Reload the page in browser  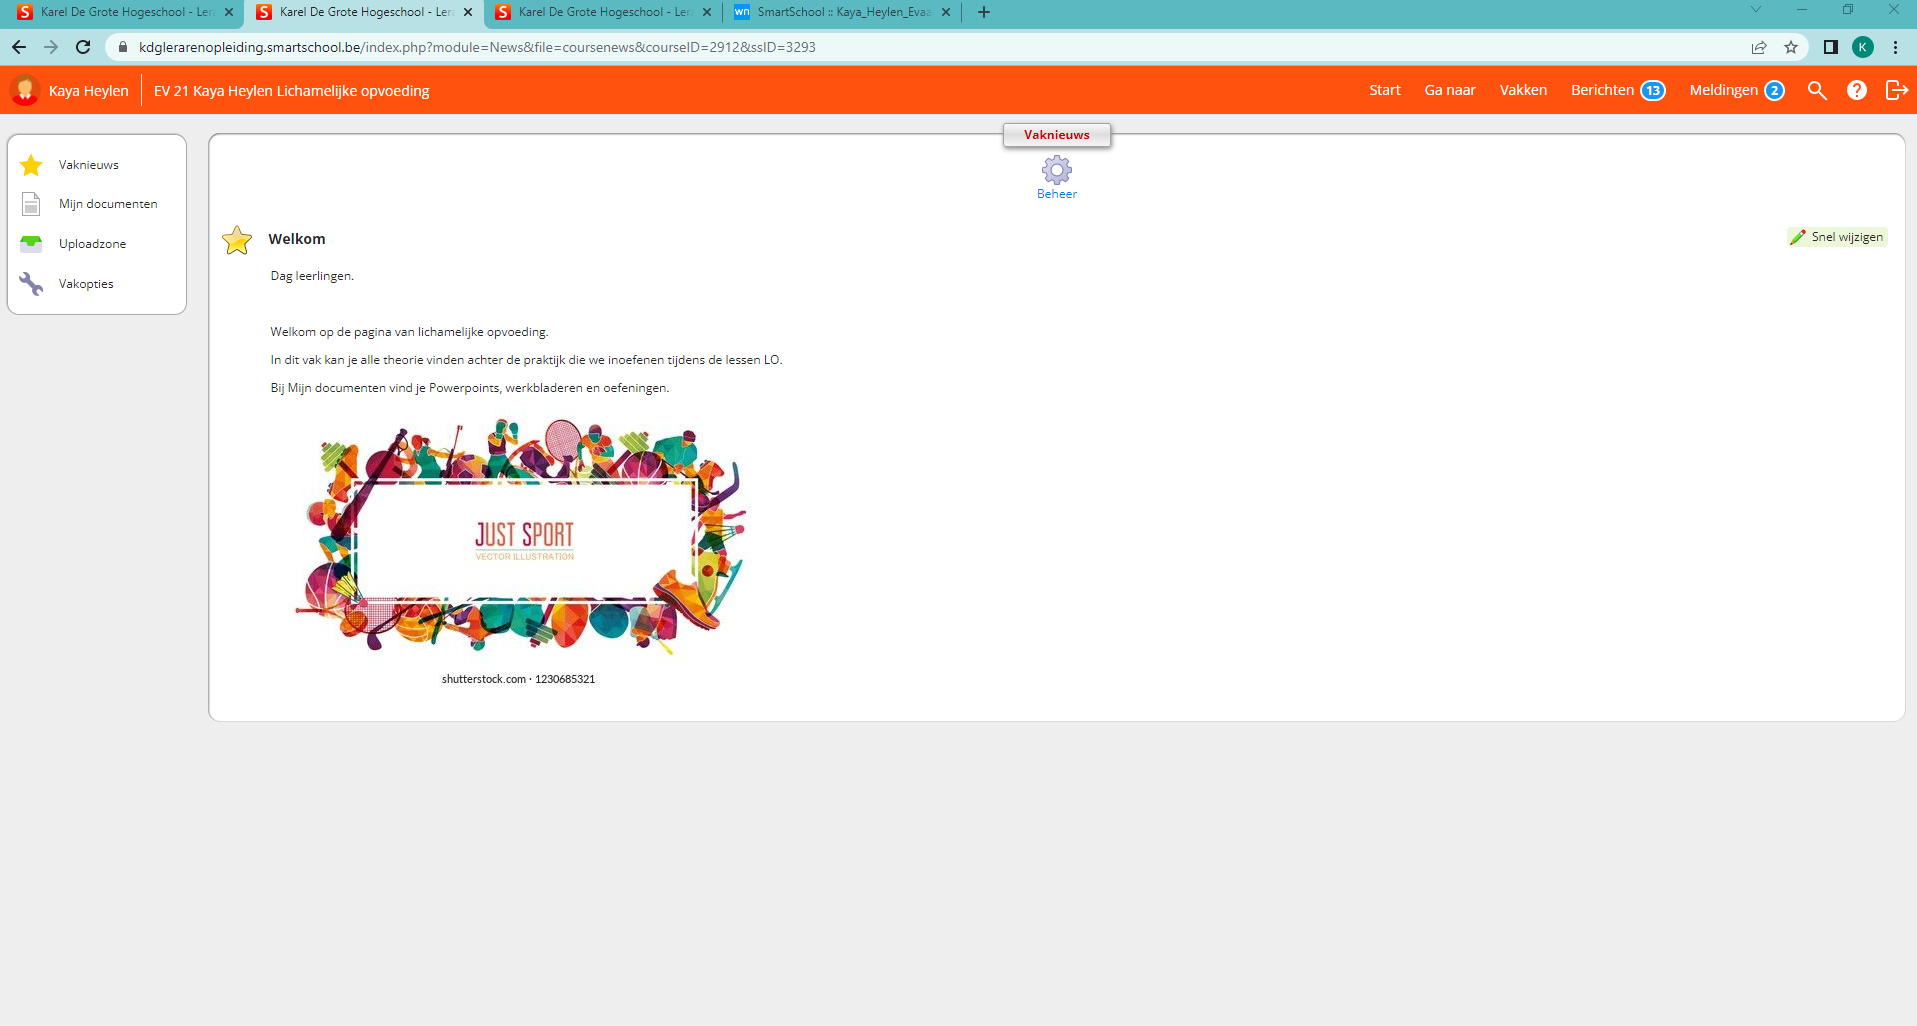click(x=83, y=47)
